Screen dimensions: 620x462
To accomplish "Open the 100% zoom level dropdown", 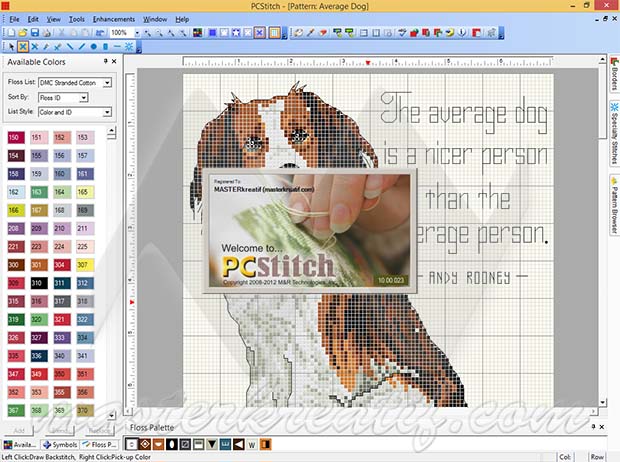I will 137,33.
